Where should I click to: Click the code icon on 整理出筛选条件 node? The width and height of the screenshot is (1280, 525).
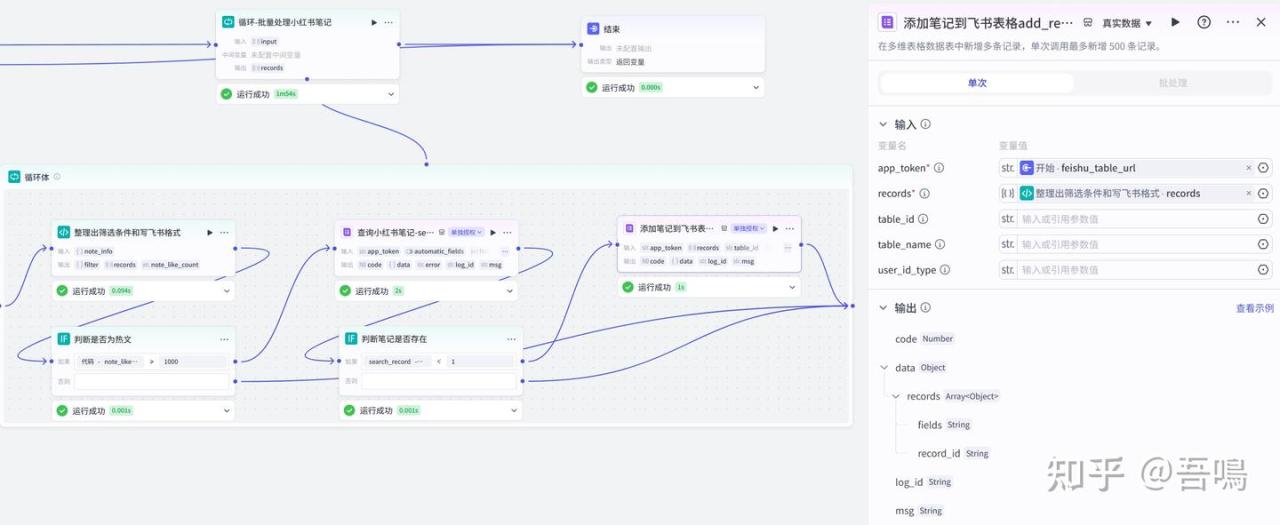[x=63, y=232]
